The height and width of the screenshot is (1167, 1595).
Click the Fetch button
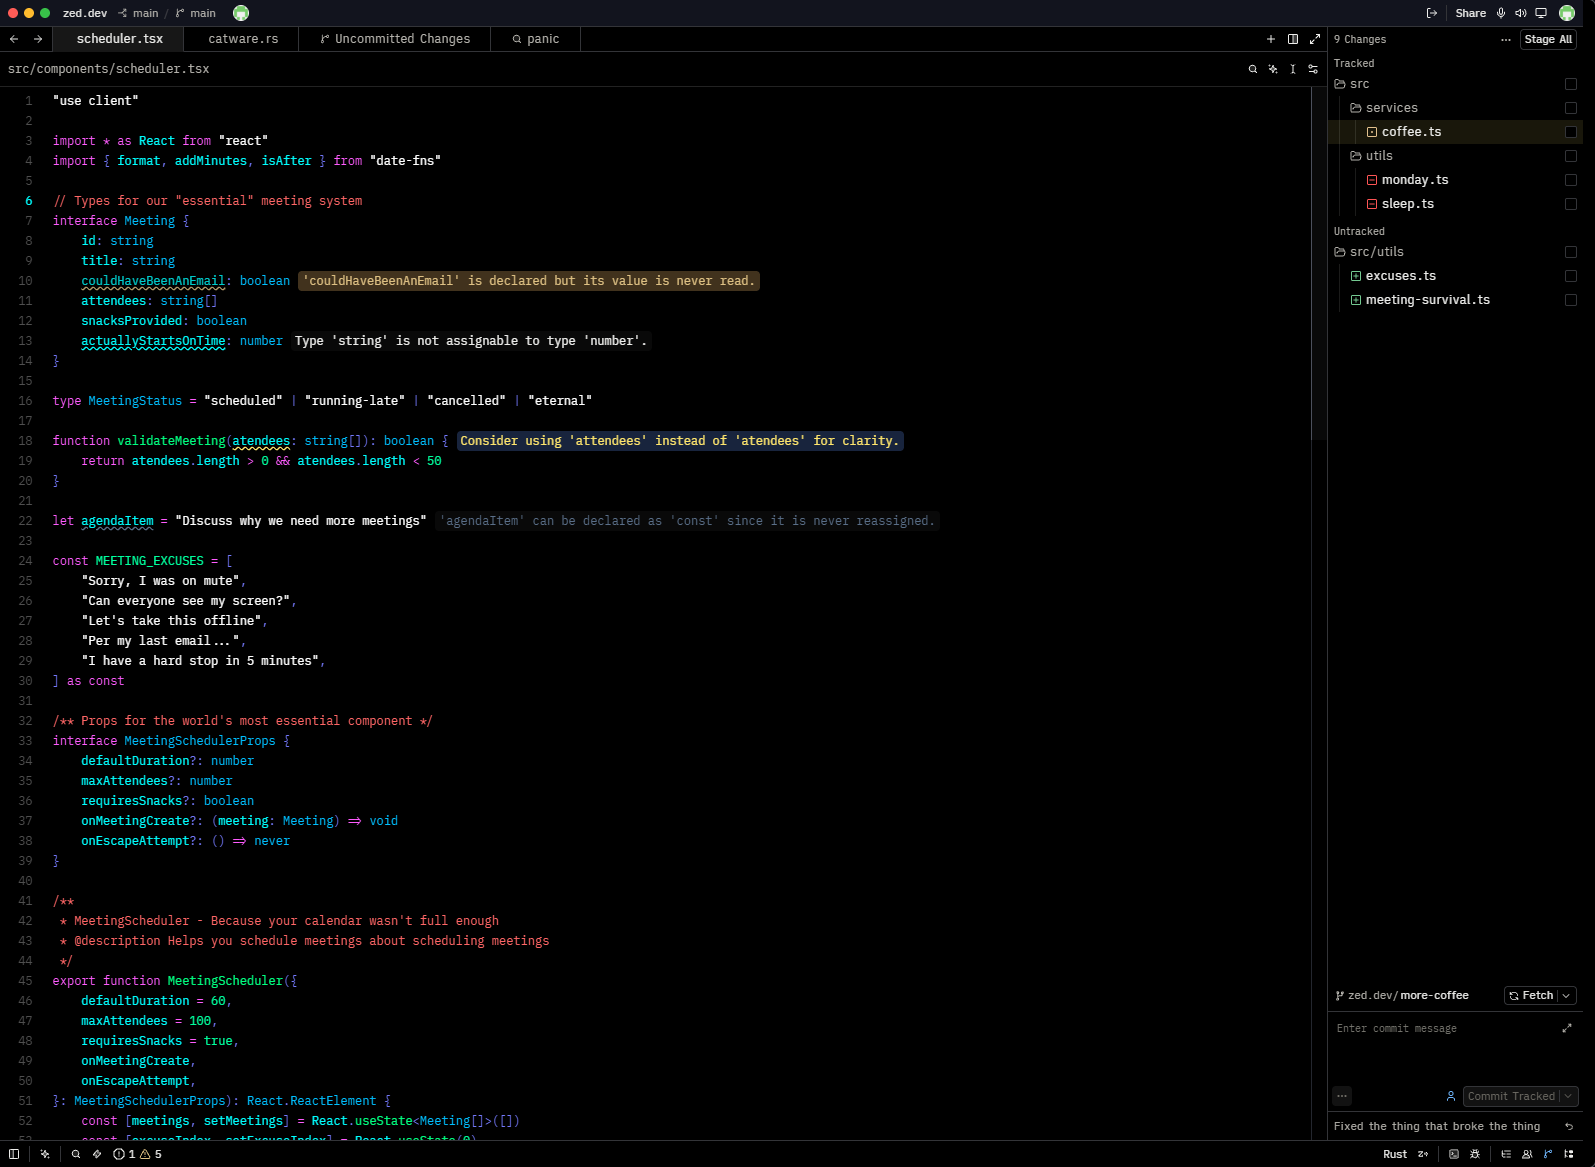(1531, 996)
